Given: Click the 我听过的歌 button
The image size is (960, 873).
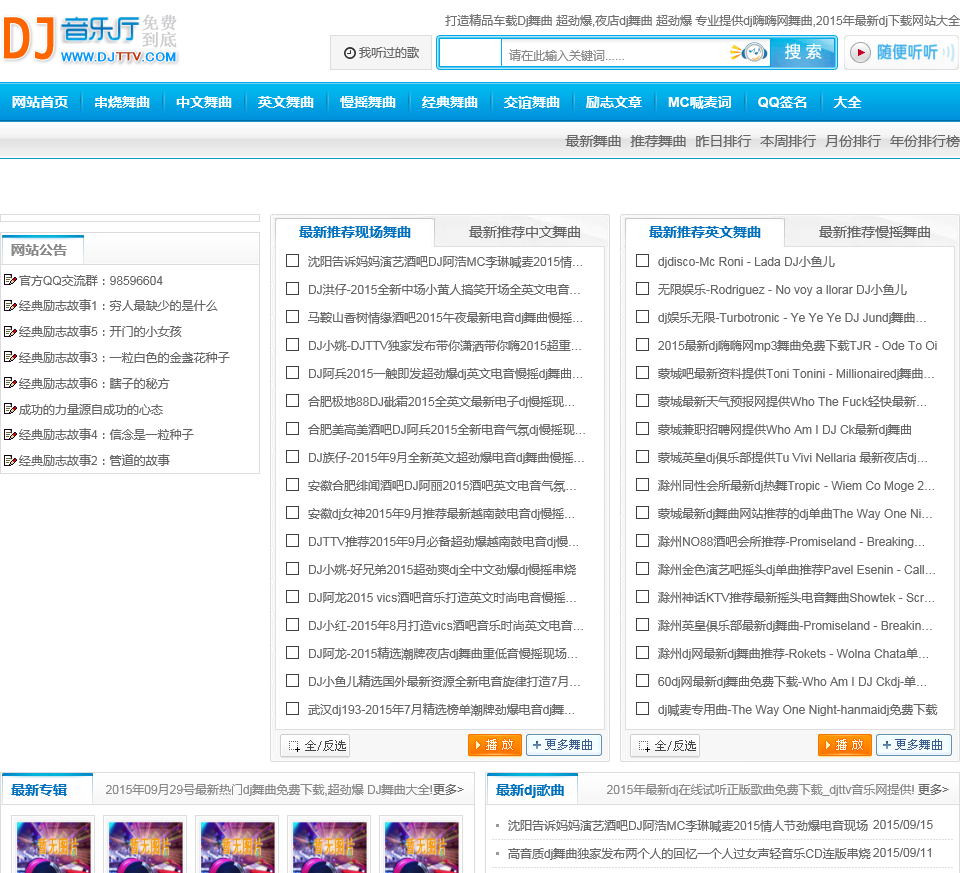Looking at the screenshot, I should [x=381, y=53].
